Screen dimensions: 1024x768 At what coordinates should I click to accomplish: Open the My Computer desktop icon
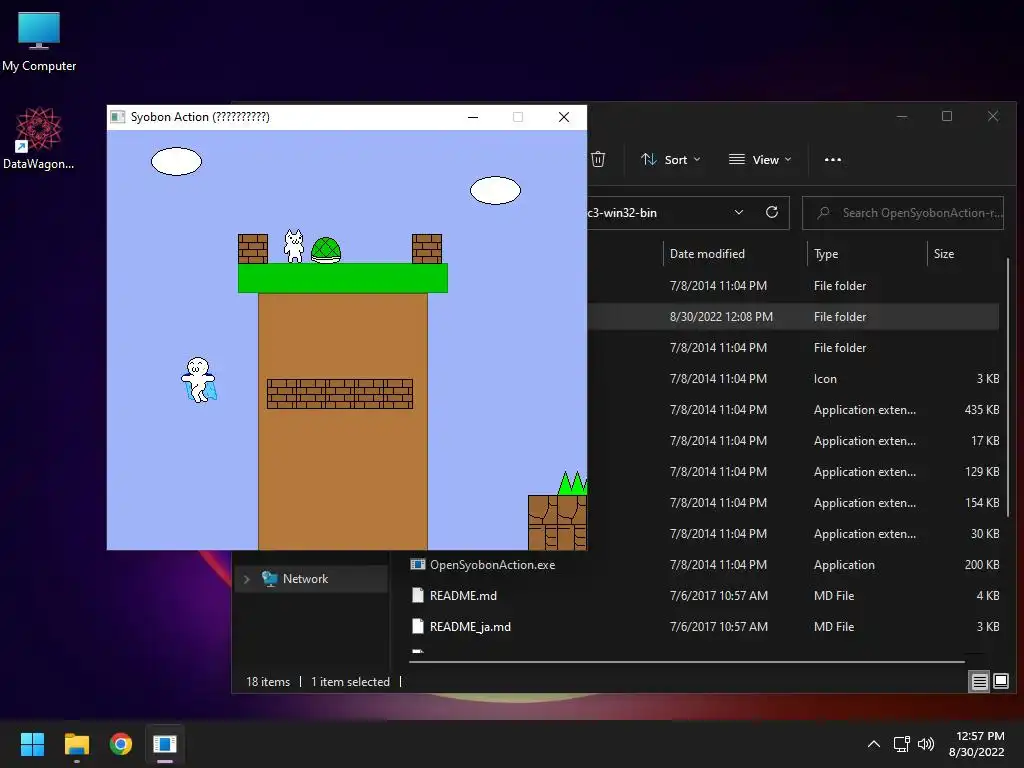pos(39,42)
